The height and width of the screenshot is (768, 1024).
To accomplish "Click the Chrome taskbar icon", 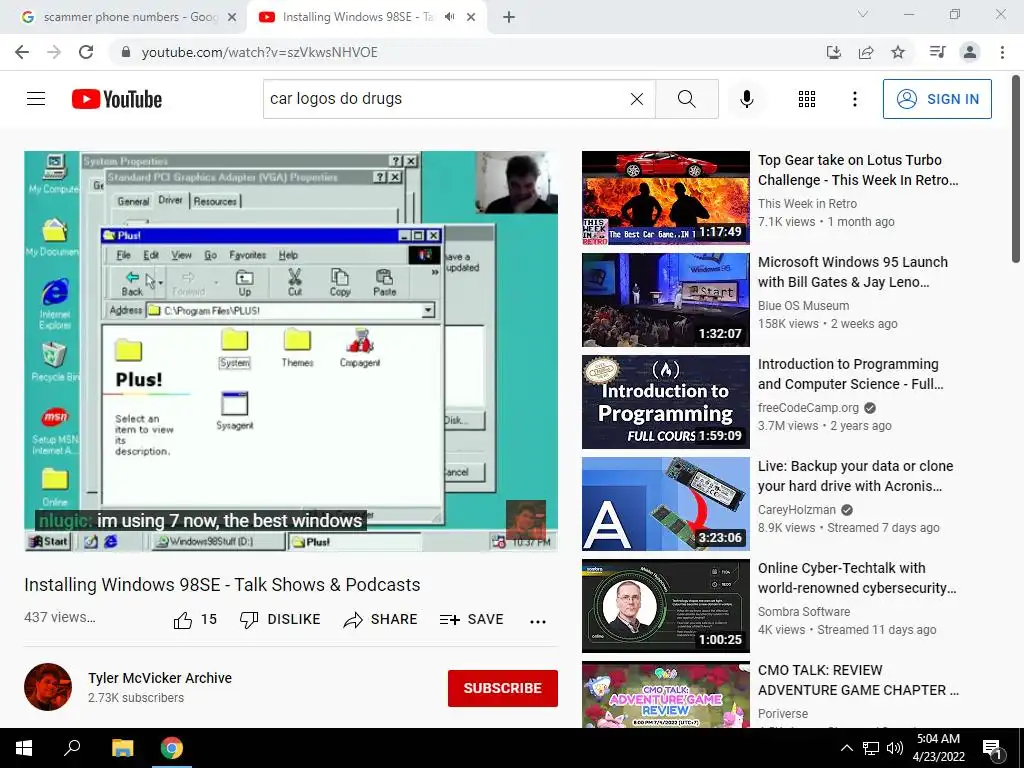I will point(172,748).
